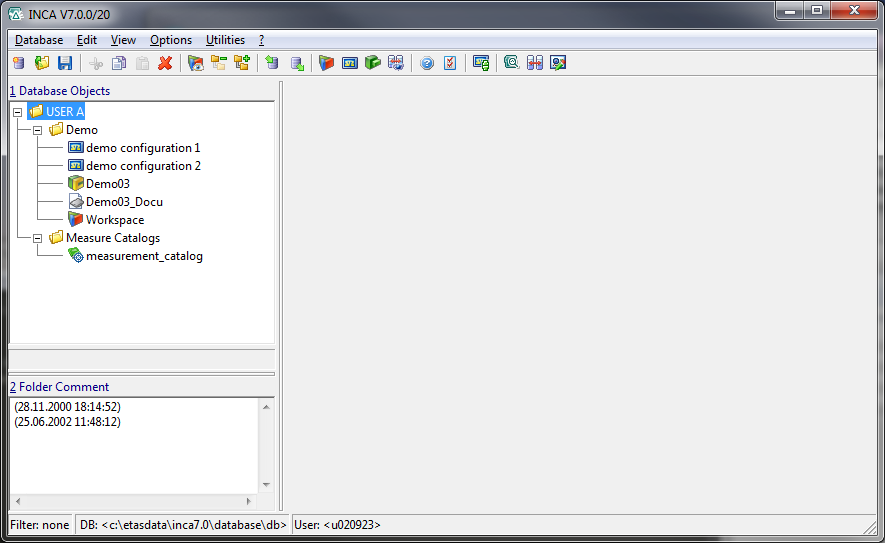Click the Folder Comment scroll up arrow

(266, 407)
